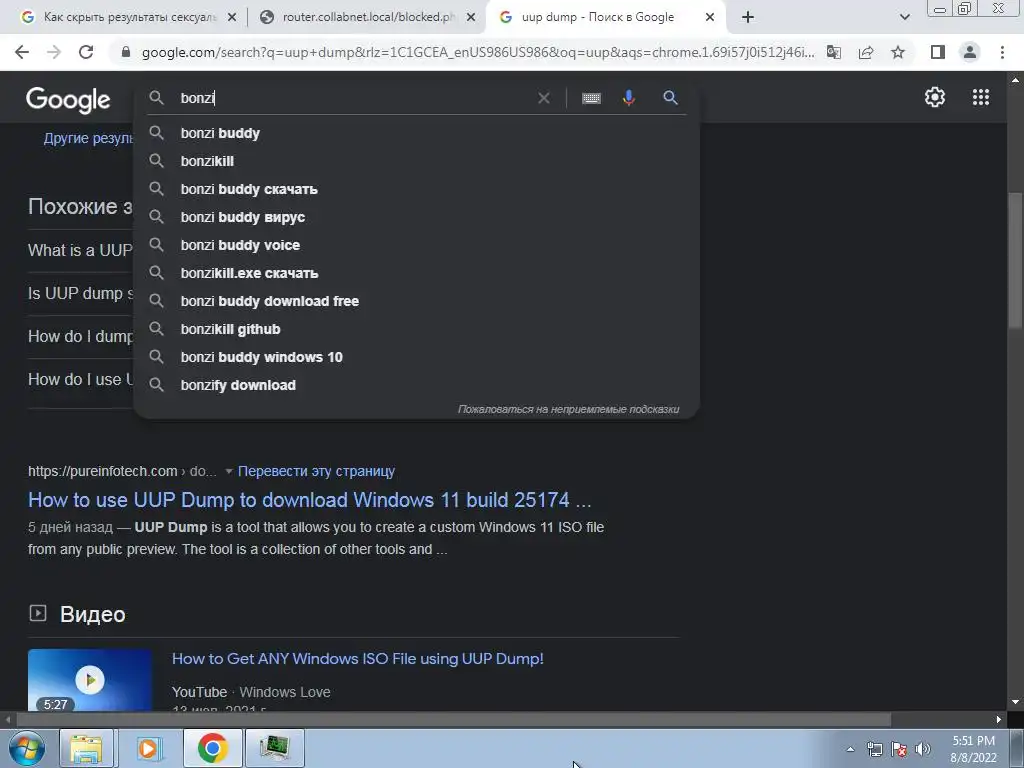Click the Google logo

pos(68,100)
